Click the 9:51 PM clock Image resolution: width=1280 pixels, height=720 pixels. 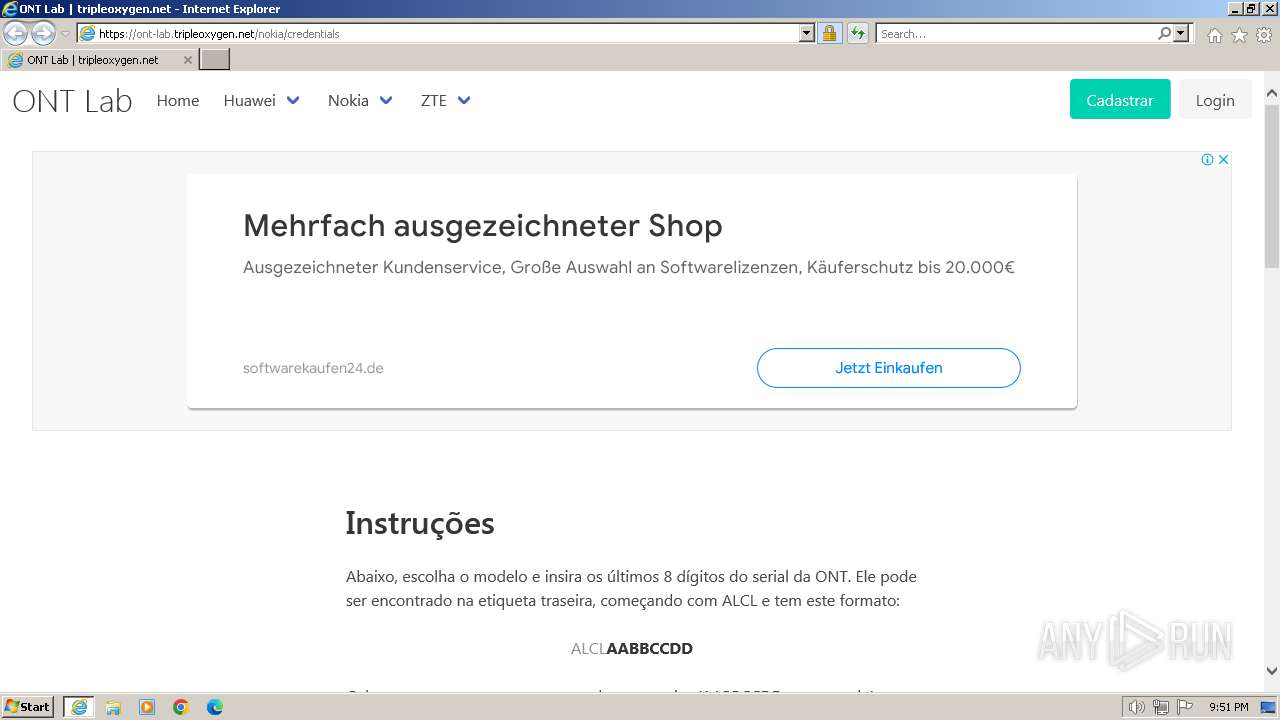1228,707
